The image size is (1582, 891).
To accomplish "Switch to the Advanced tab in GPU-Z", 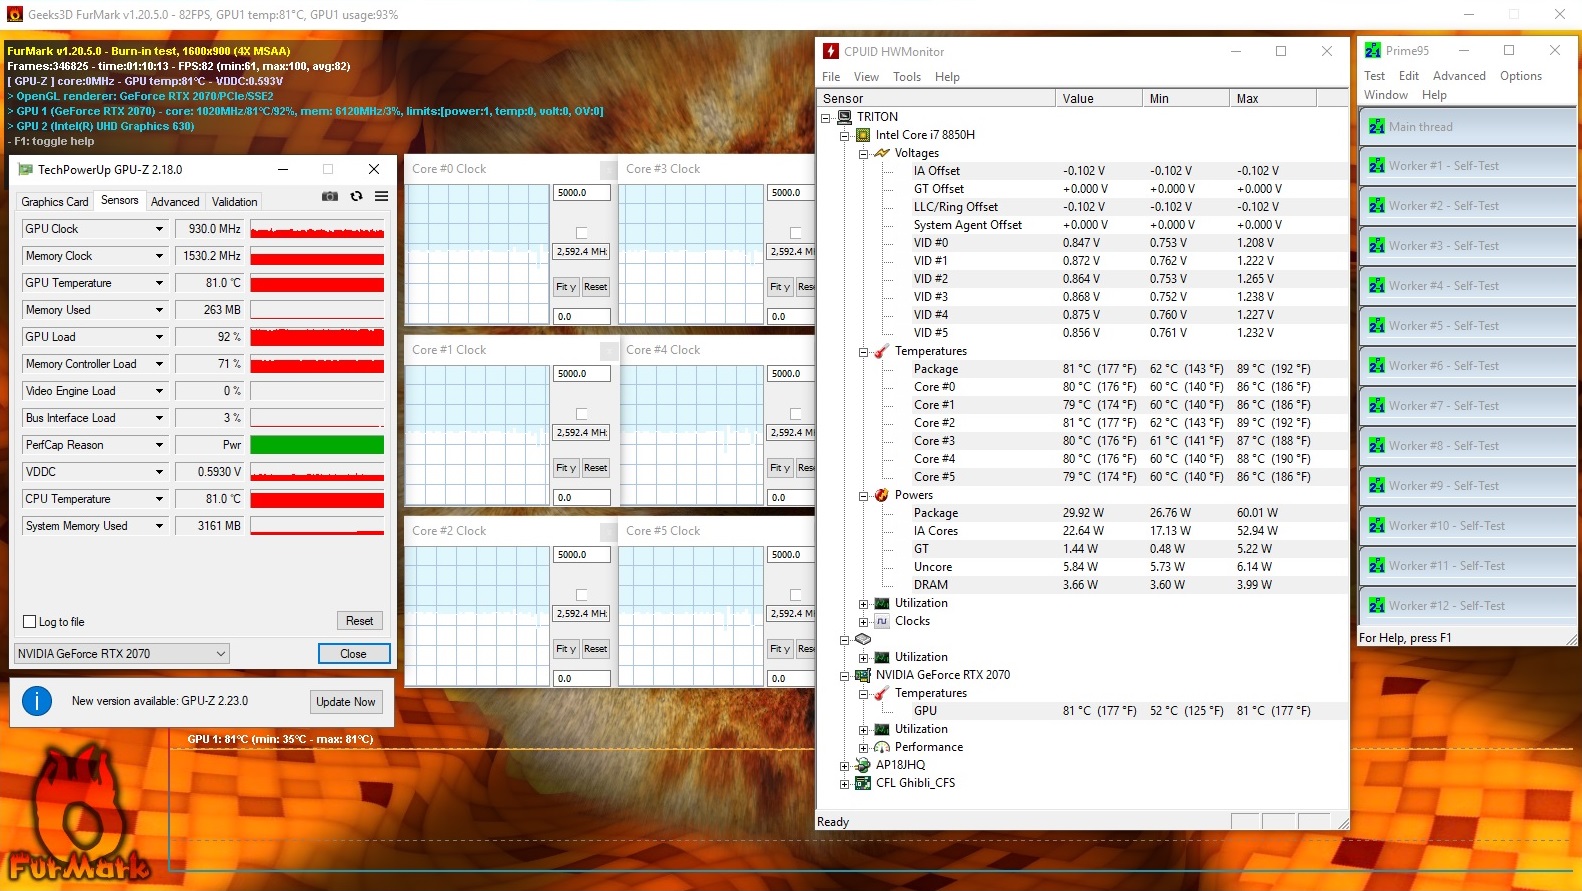I will [175, 202].
